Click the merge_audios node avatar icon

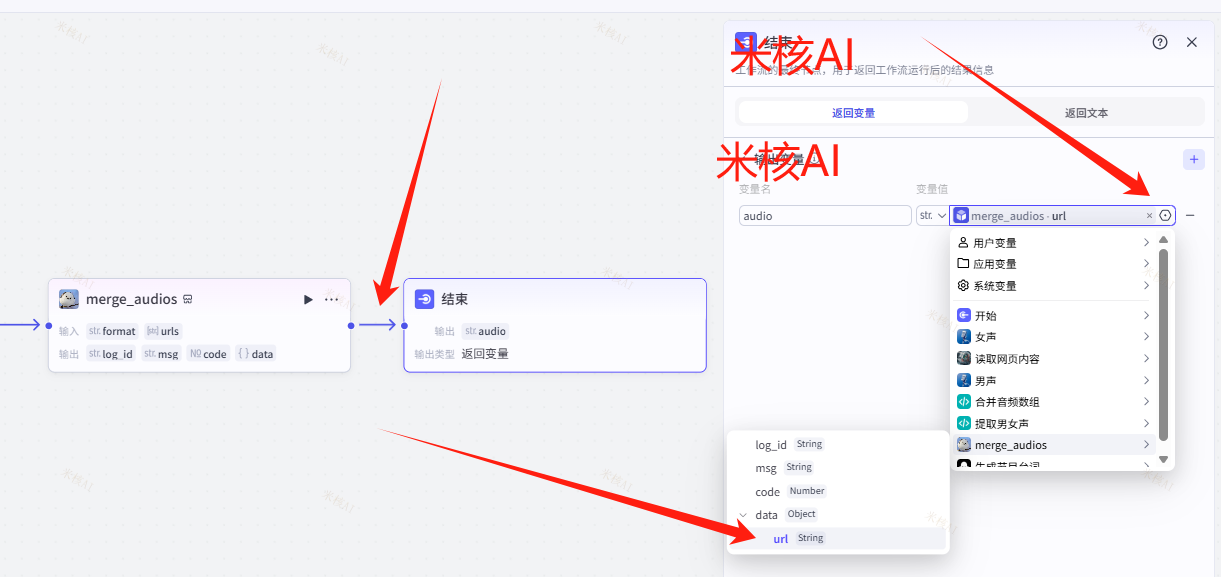click(69, 299)
